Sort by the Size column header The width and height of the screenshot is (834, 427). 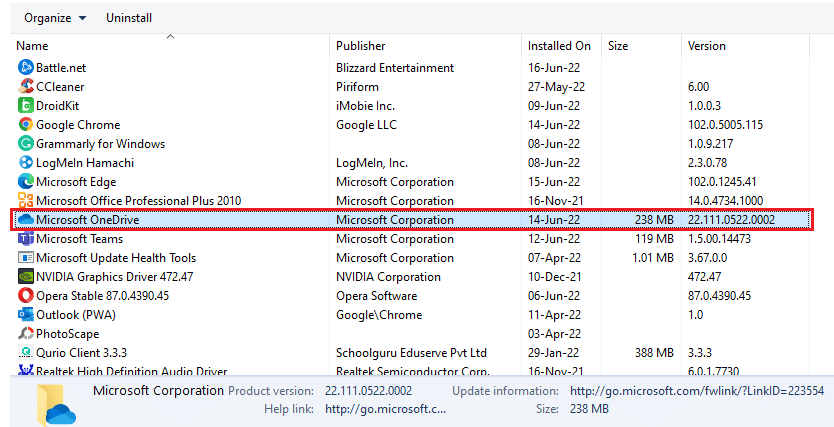[618, 46]
